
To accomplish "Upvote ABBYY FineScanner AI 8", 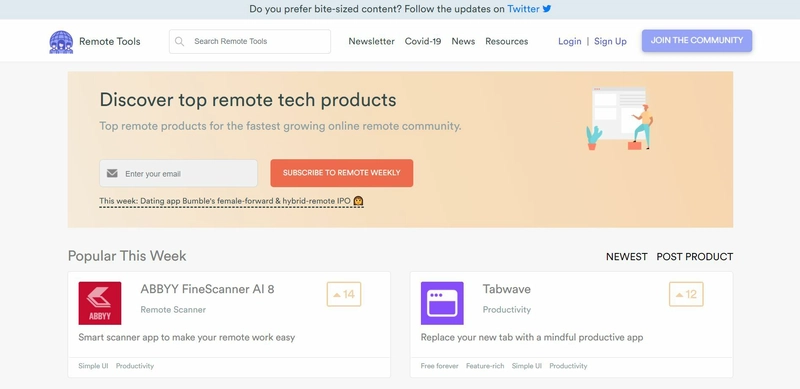I will click(344, 295).
